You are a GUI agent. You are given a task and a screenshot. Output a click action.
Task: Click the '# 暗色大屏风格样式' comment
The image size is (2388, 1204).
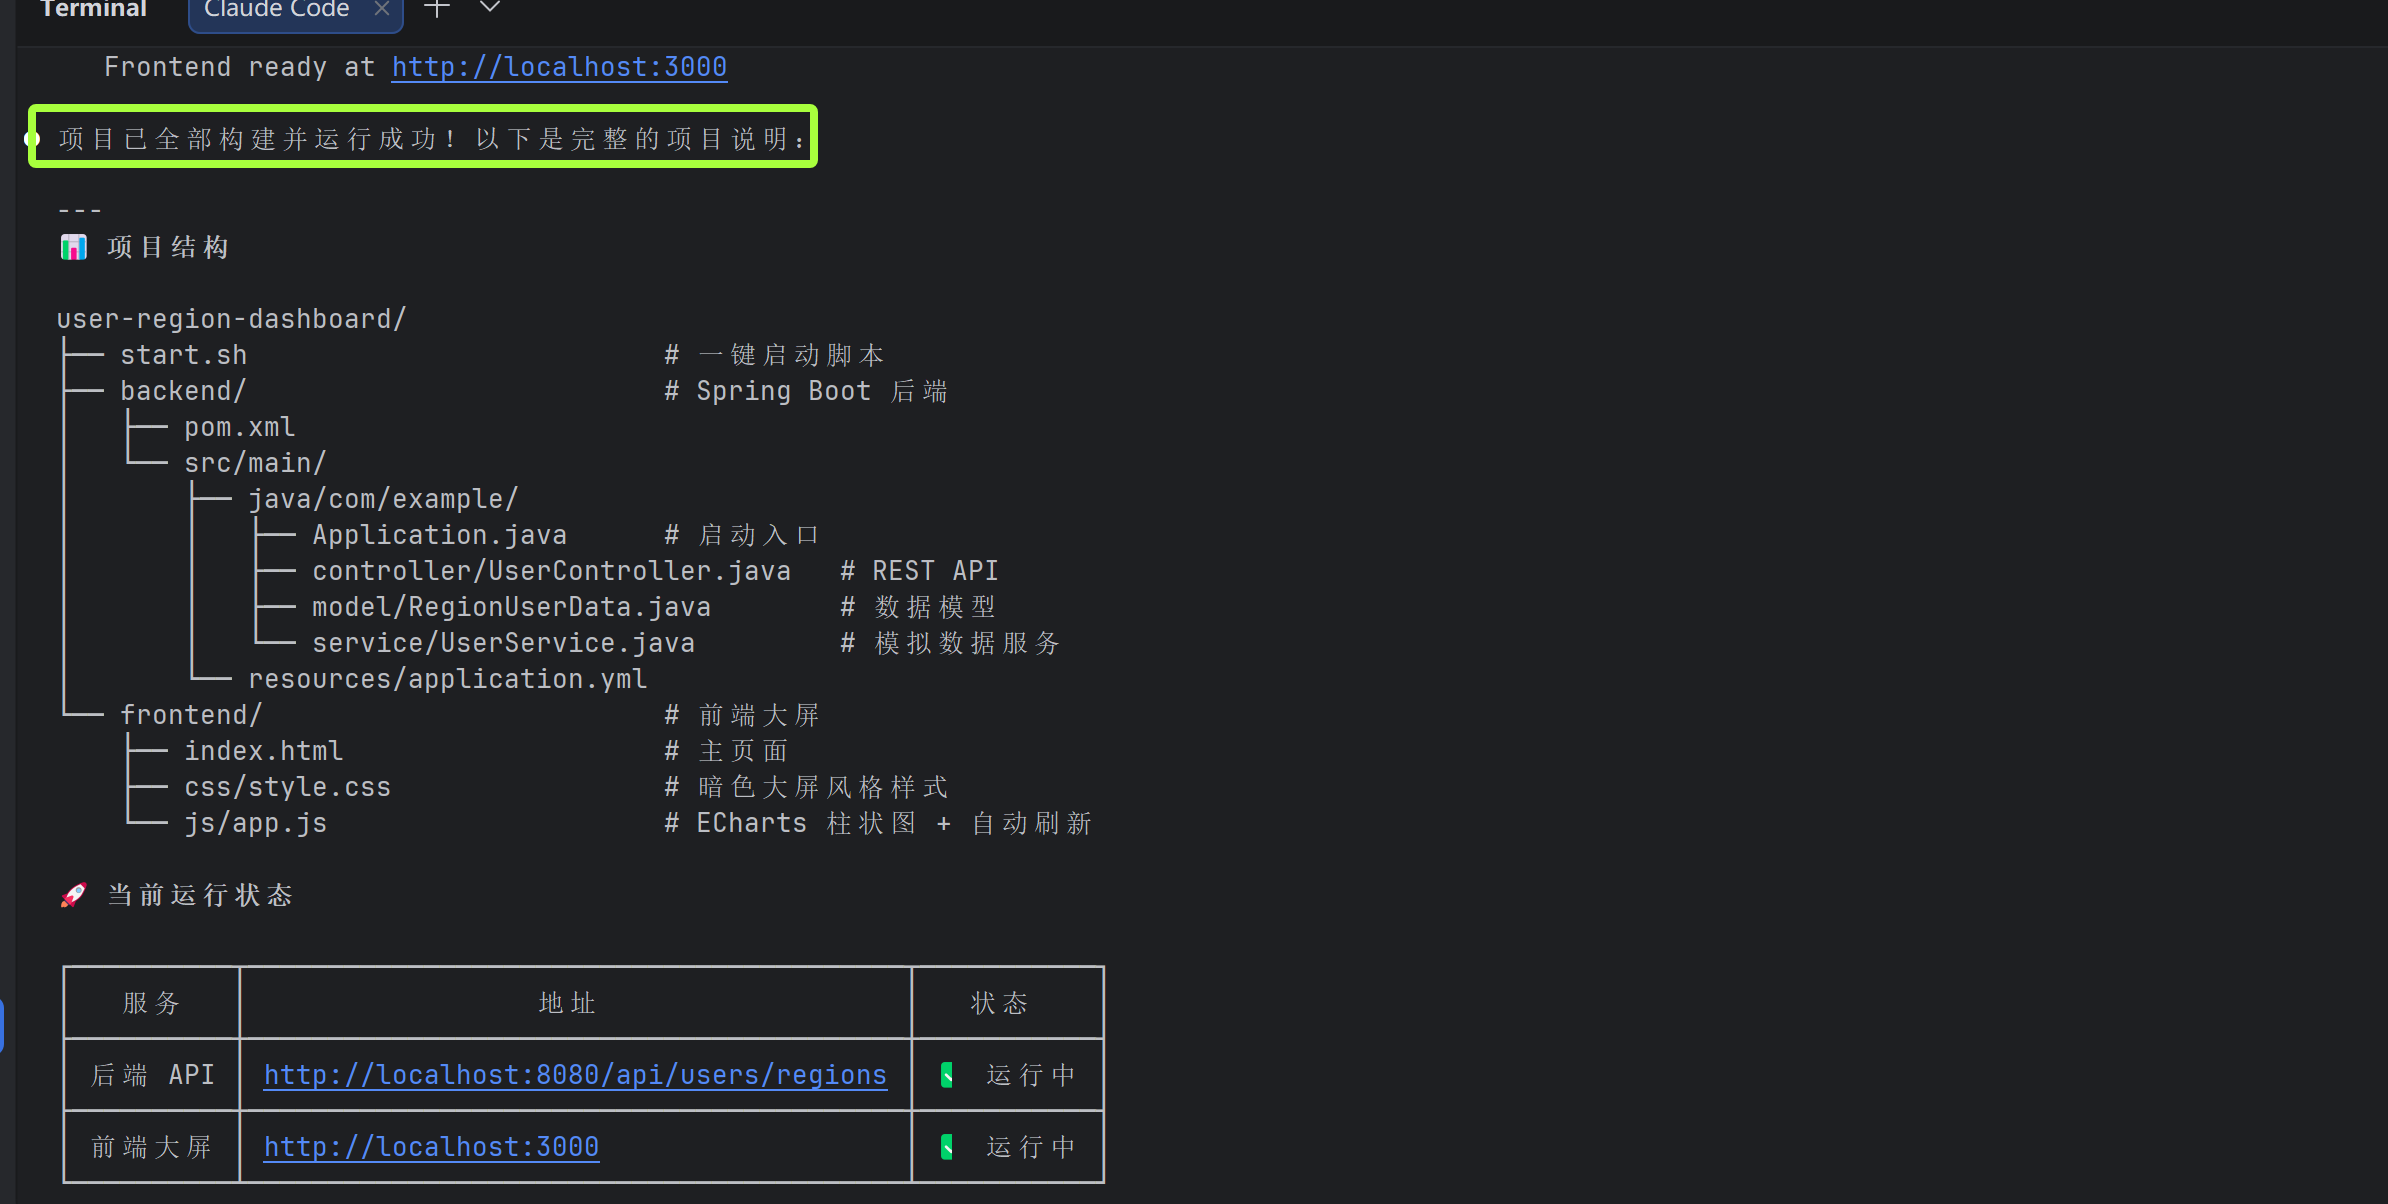pyautogui.click(x=806, y=787)
